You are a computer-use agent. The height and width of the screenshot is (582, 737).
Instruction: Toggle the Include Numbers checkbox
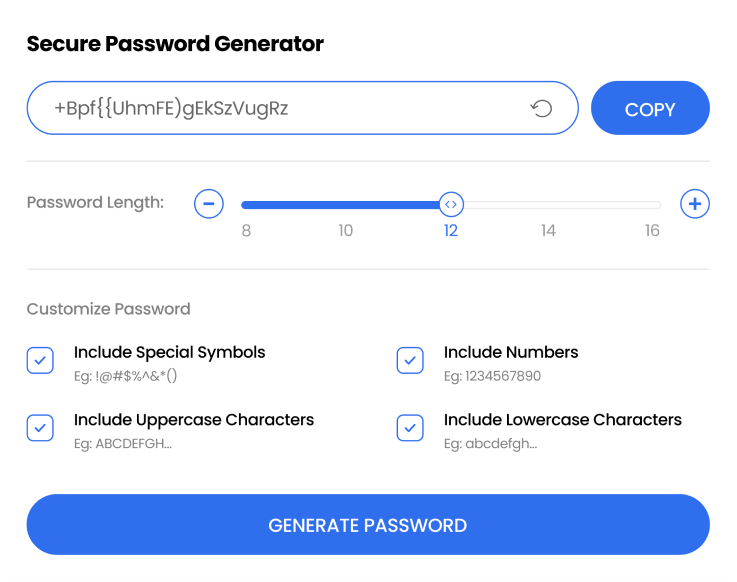[x=410, y=361]
